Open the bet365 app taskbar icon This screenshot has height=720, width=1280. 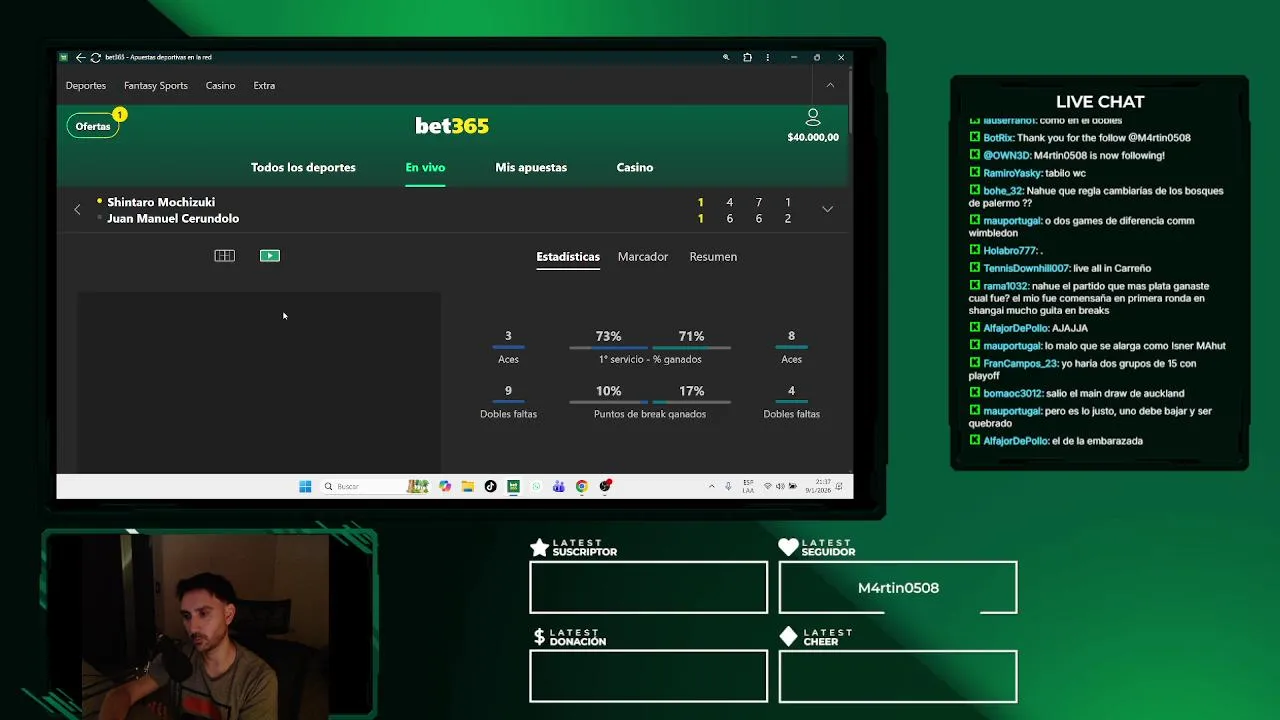point(513,486)
